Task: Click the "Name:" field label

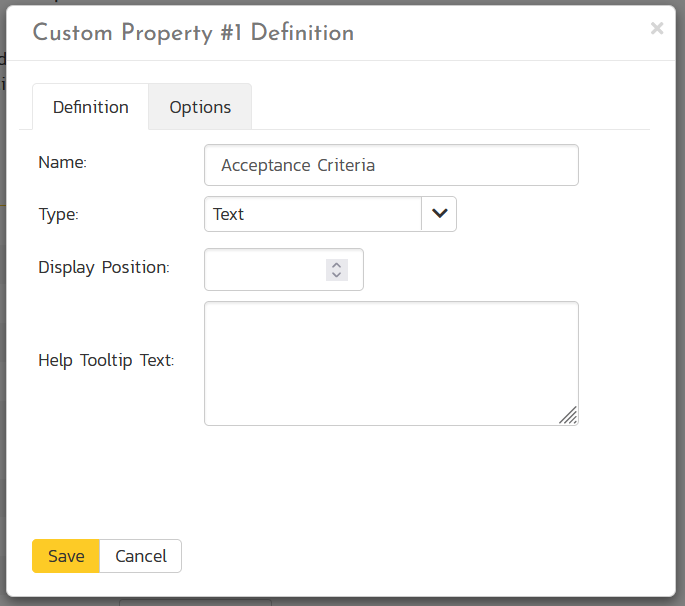Action: pos(62,161)
